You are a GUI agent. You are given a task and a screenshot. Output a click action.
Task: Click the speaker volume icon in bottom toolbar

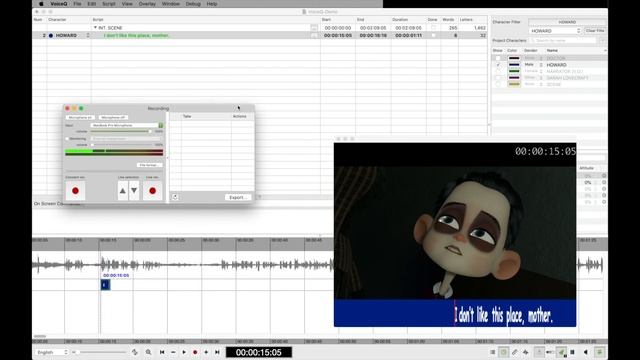point(586,352)
